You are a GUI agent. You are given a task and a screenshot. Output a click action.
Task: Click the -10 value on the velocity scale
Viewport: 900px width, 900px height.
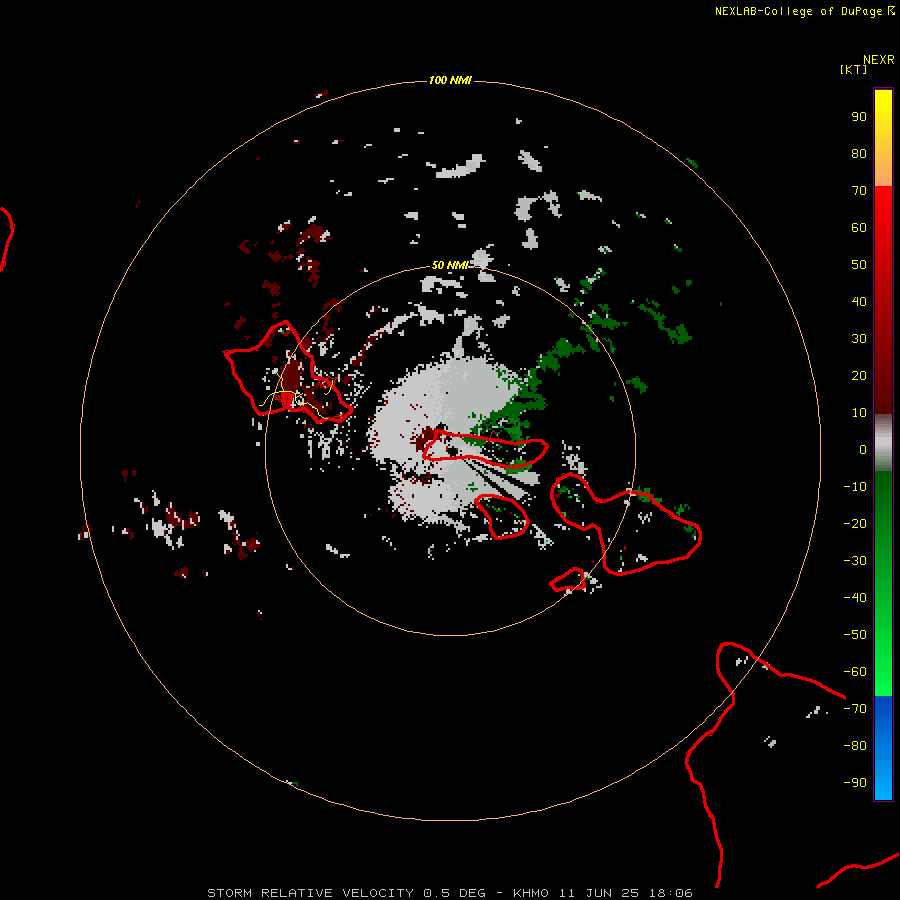[855, 487]
